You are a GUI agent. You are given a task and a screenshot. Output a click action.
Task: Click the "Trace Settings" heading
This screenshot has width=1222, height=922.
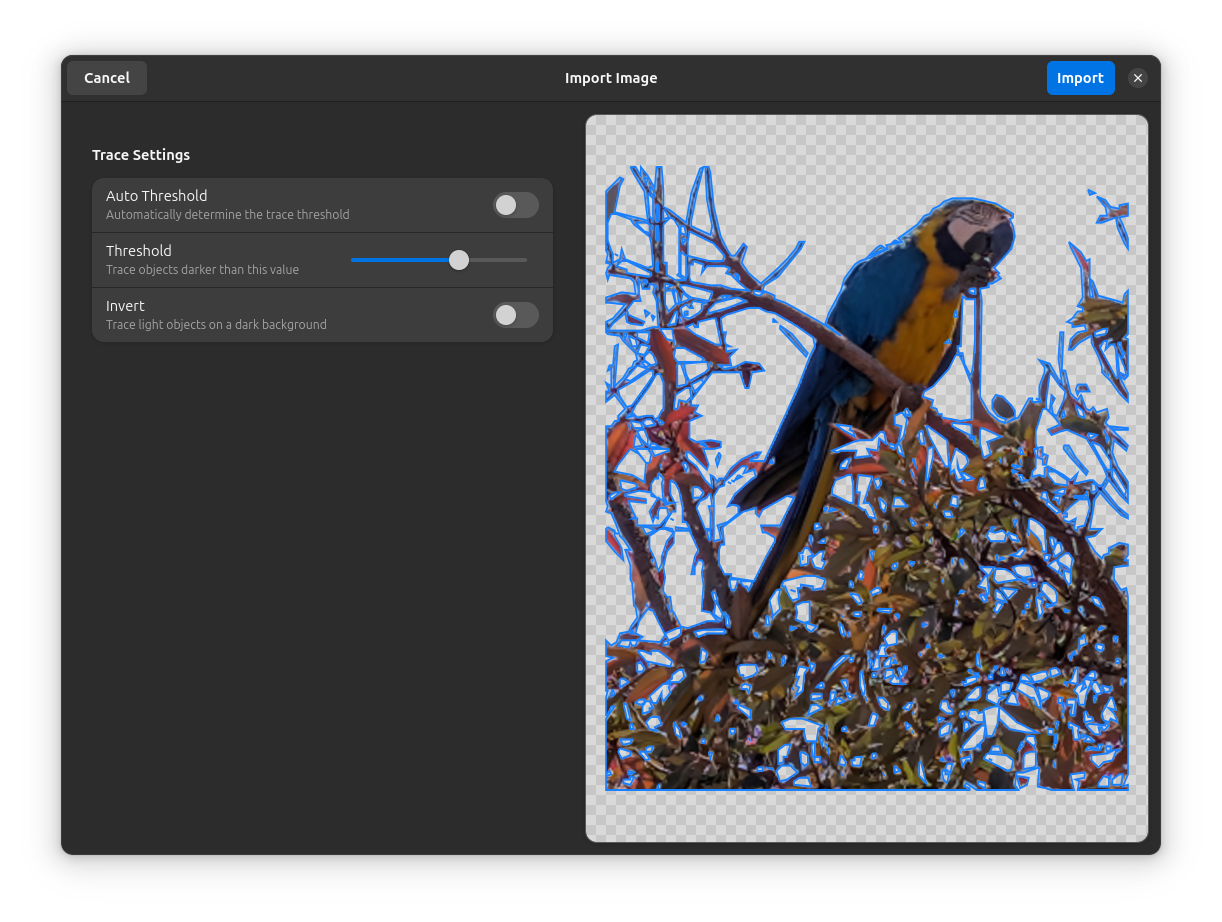pos(141,155)
